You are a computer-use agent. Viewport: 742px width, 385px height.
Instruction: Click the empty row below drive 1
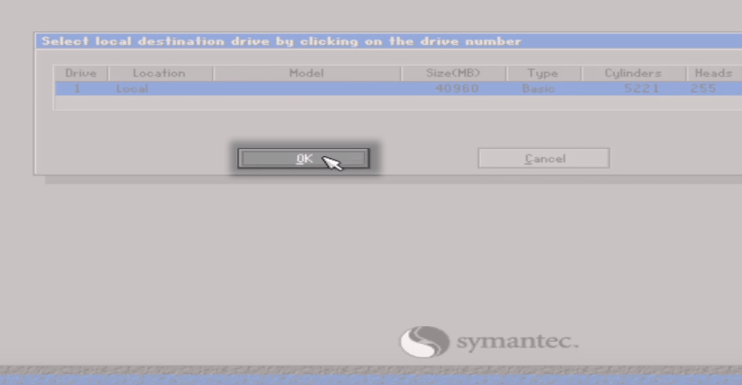[x=398, y=103]
